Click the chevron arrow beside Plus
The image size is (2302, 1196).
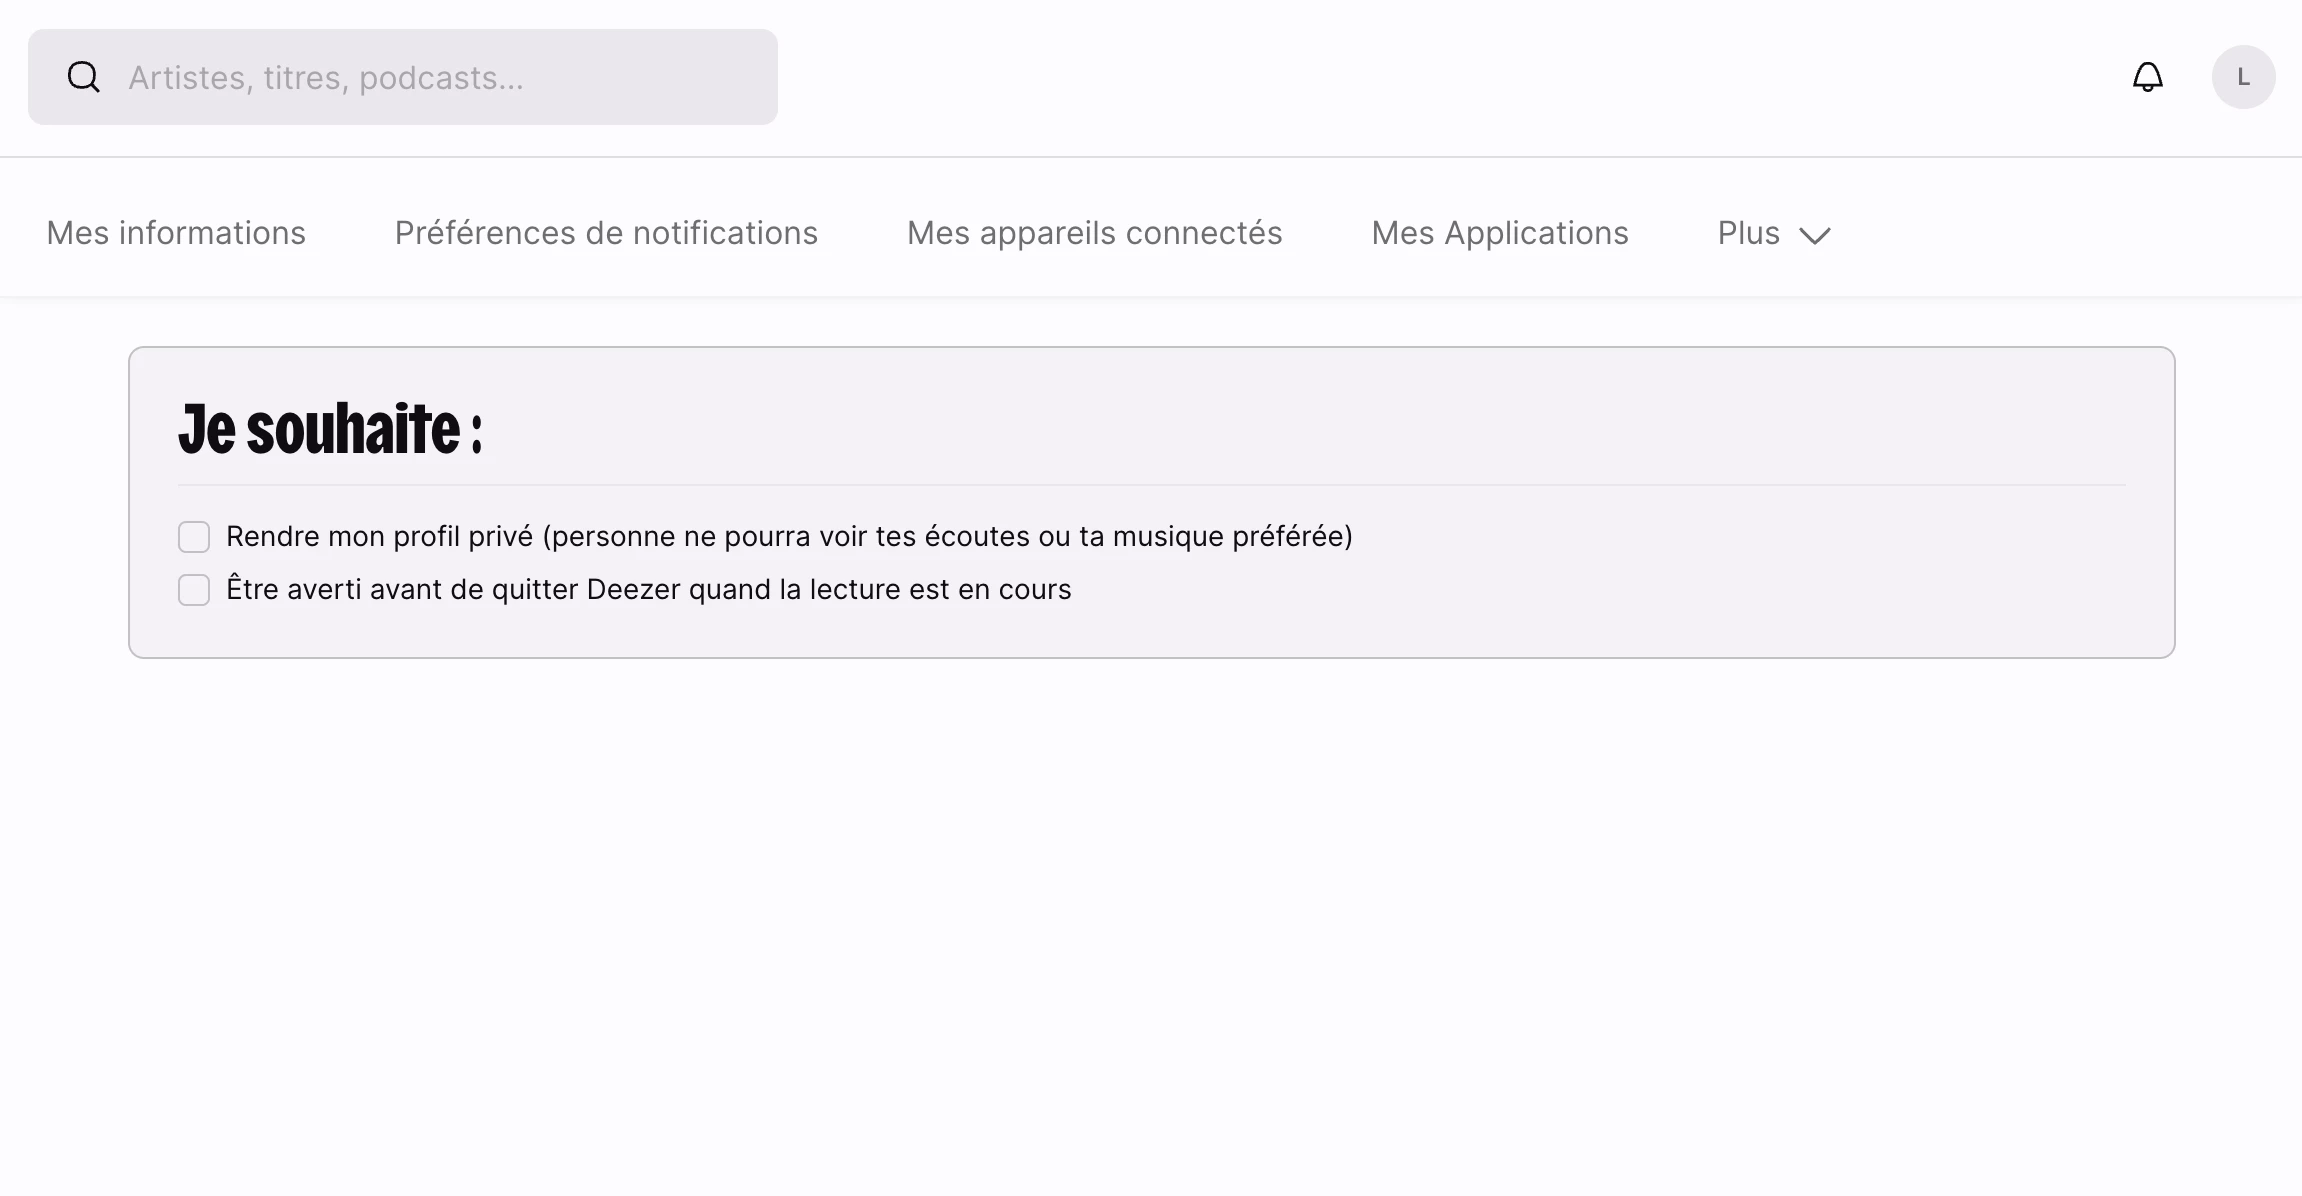tap(1814, 235)
